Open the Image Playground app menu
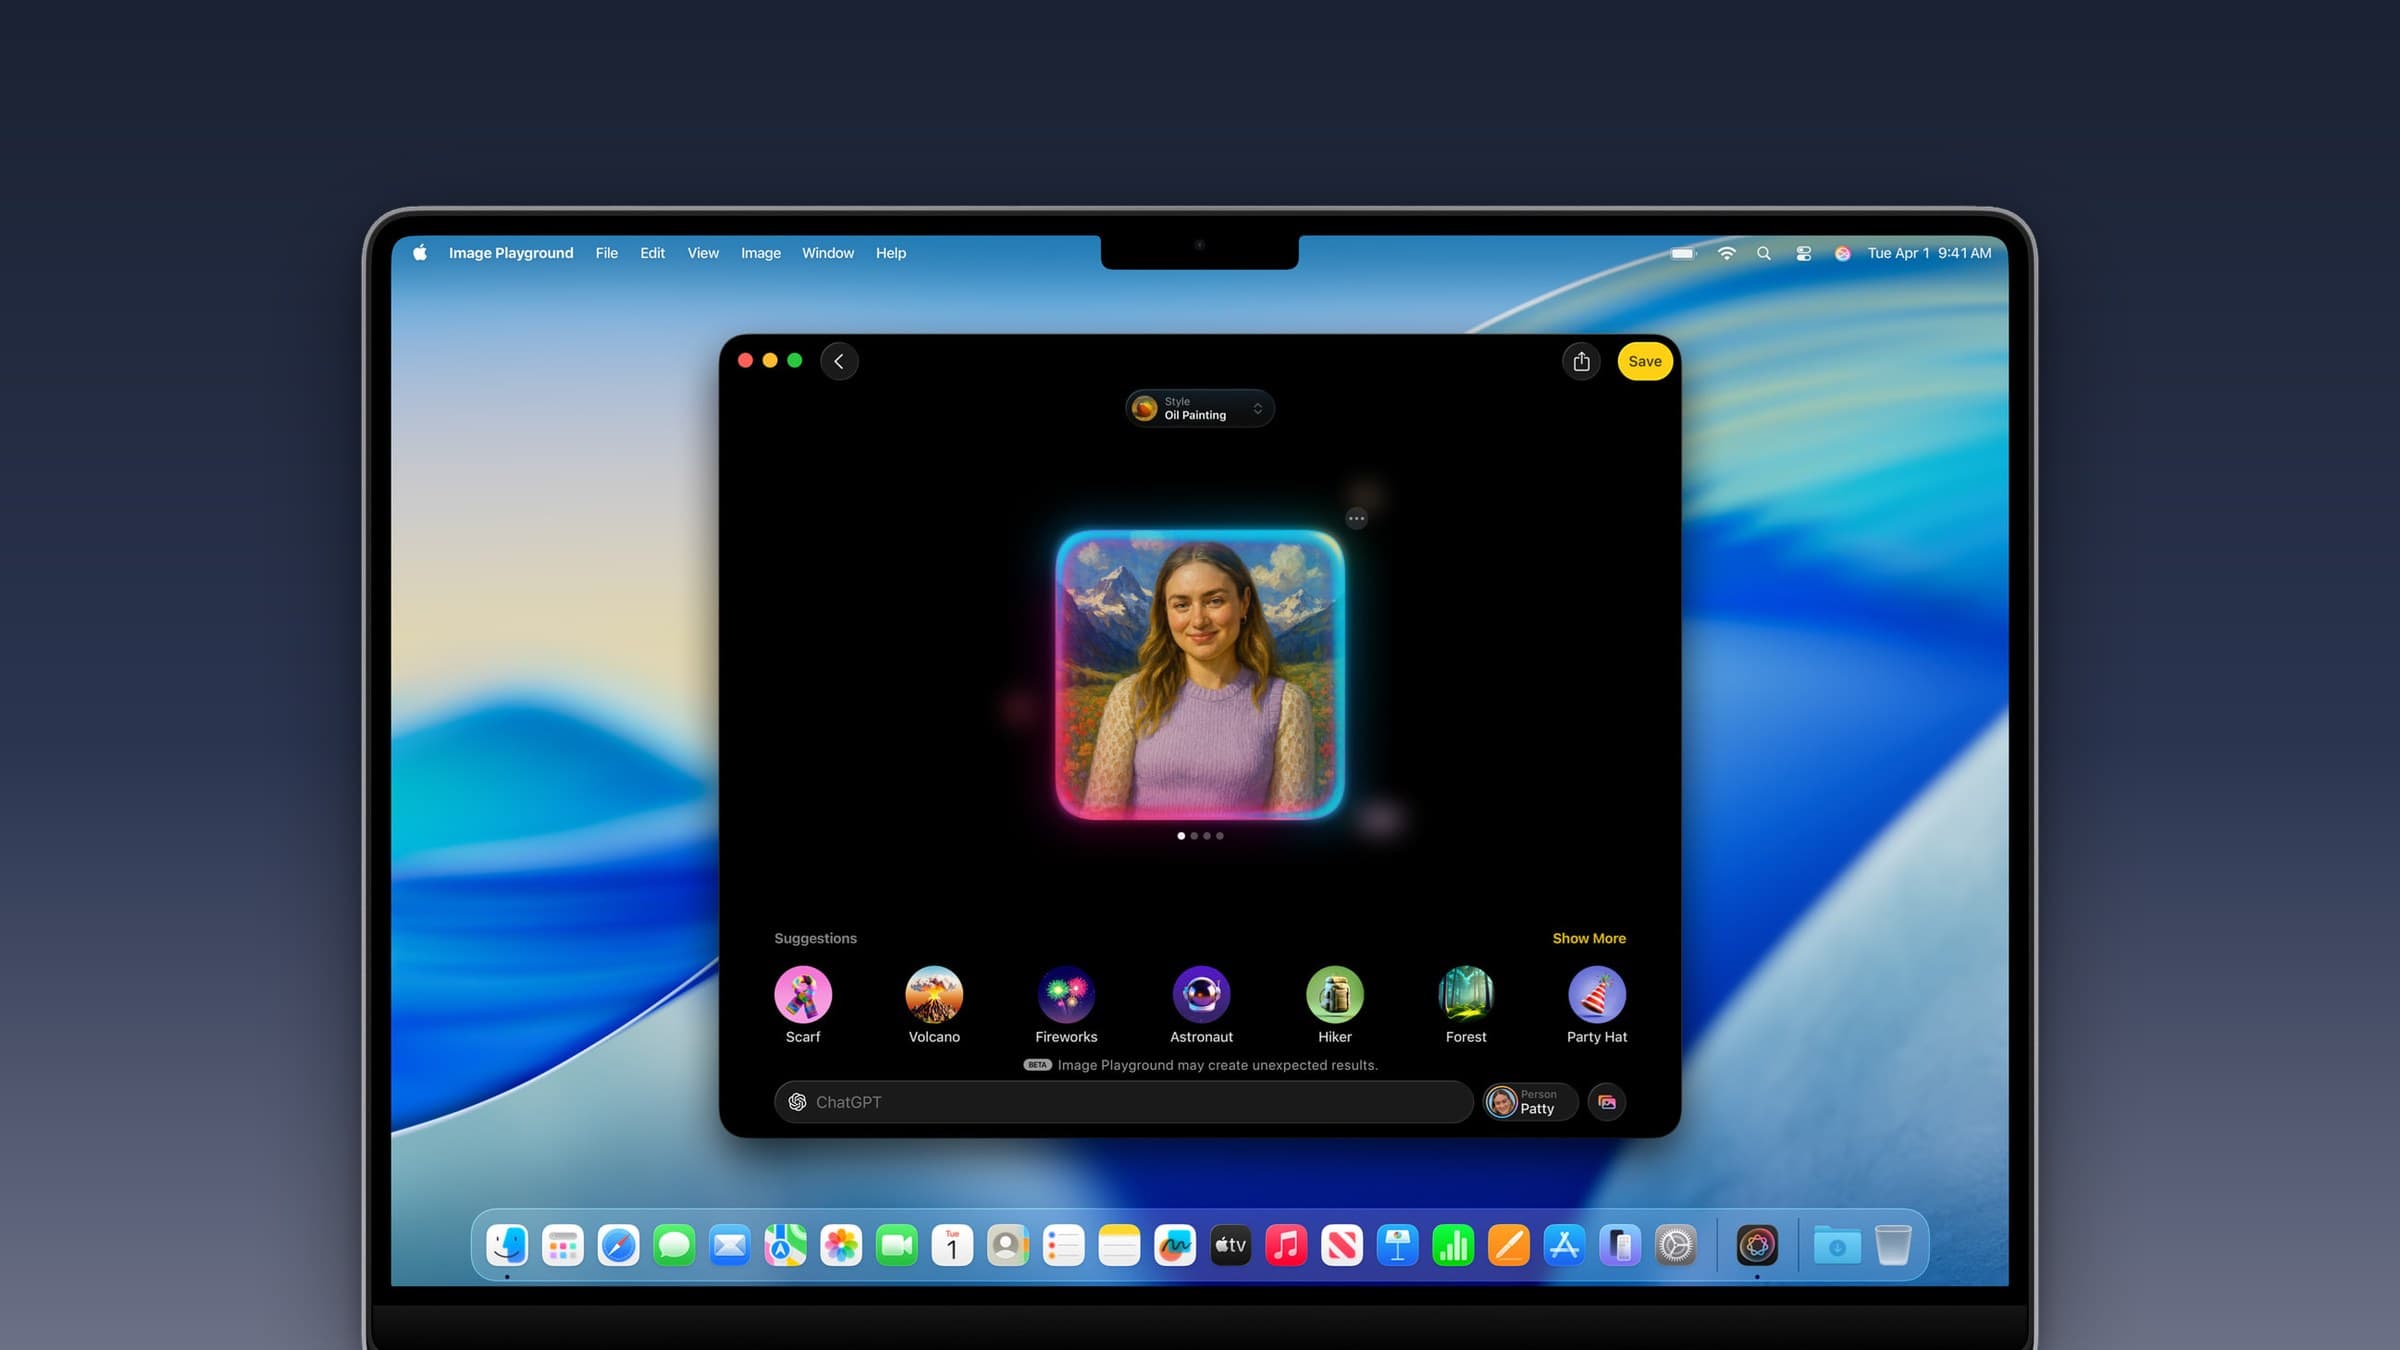Viewport: 2400px width, 1350px height. point(511,253)
